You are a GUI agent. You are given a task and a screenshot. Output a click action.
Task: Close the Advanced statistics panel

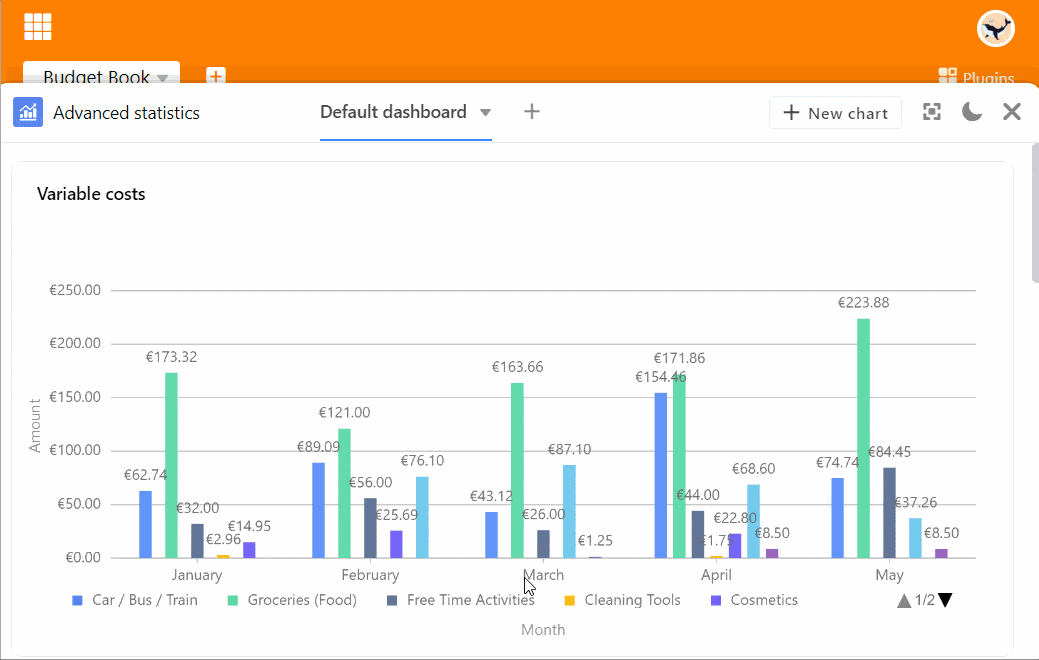pyautogui.click(x=1012, y=112)
